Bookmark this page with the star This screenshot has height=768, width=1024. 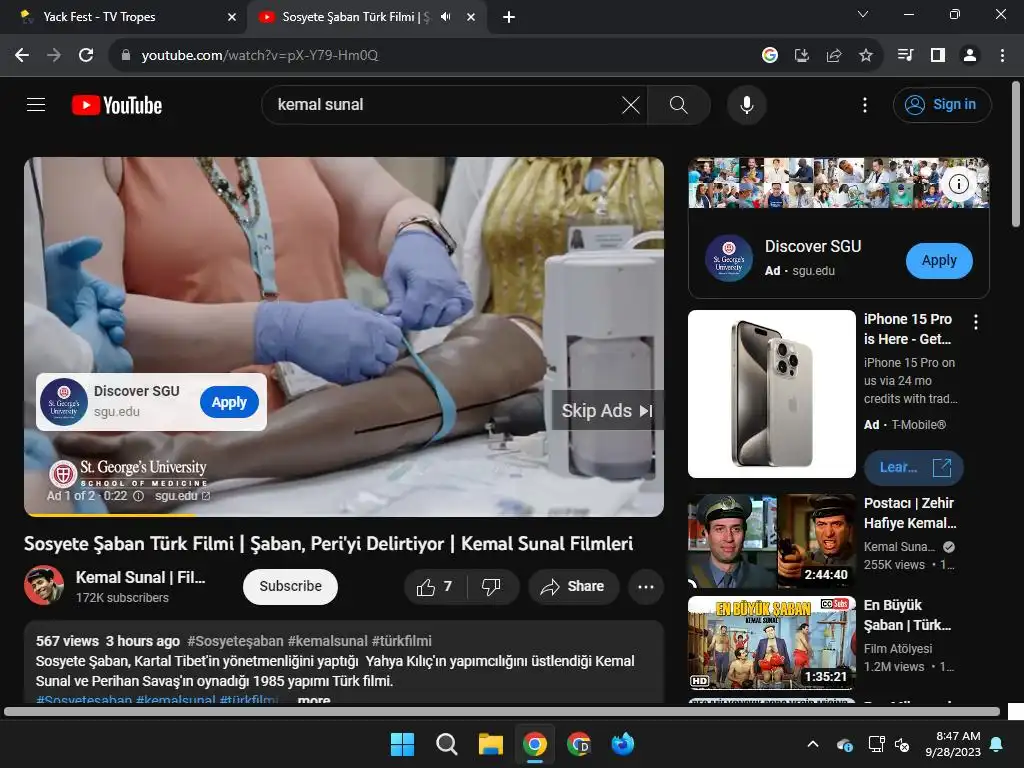(866, 56)
